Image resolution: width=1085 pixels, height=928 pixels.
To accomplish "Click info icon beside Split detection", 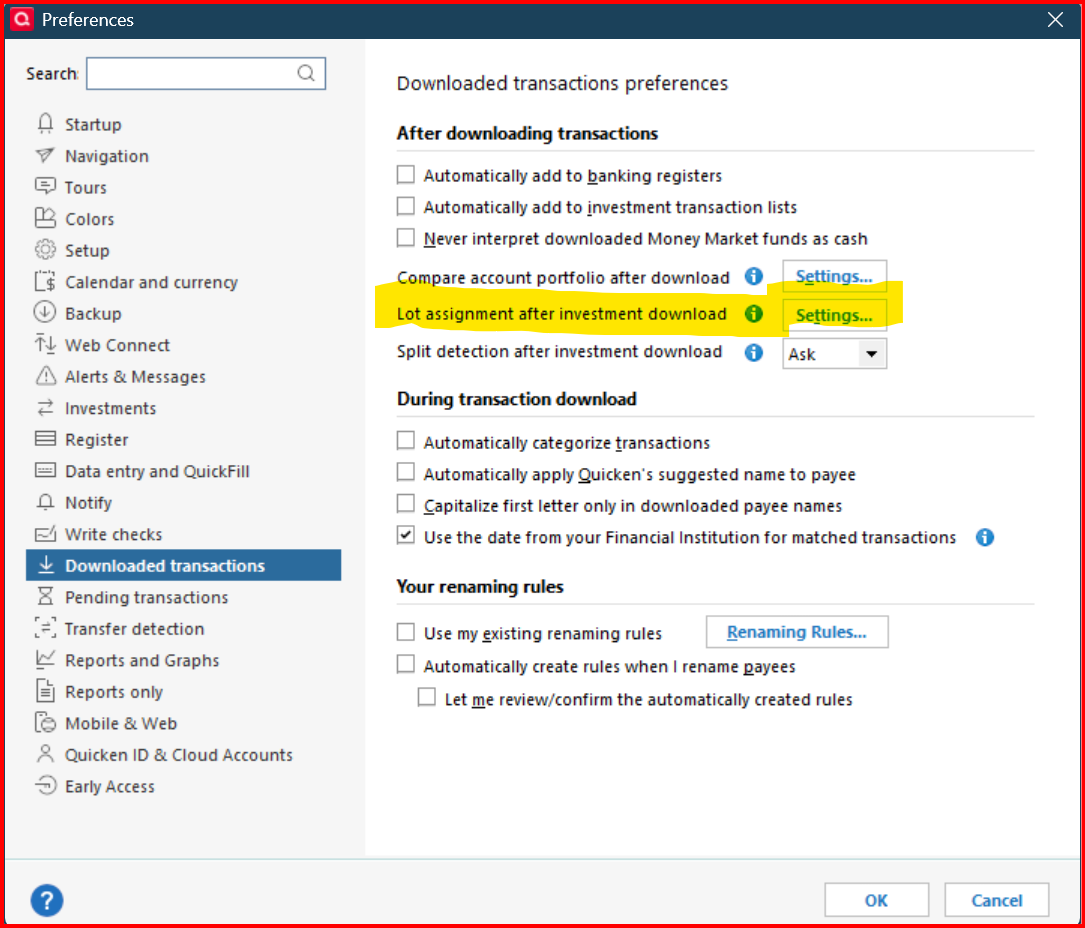I will tap(754, 352).
